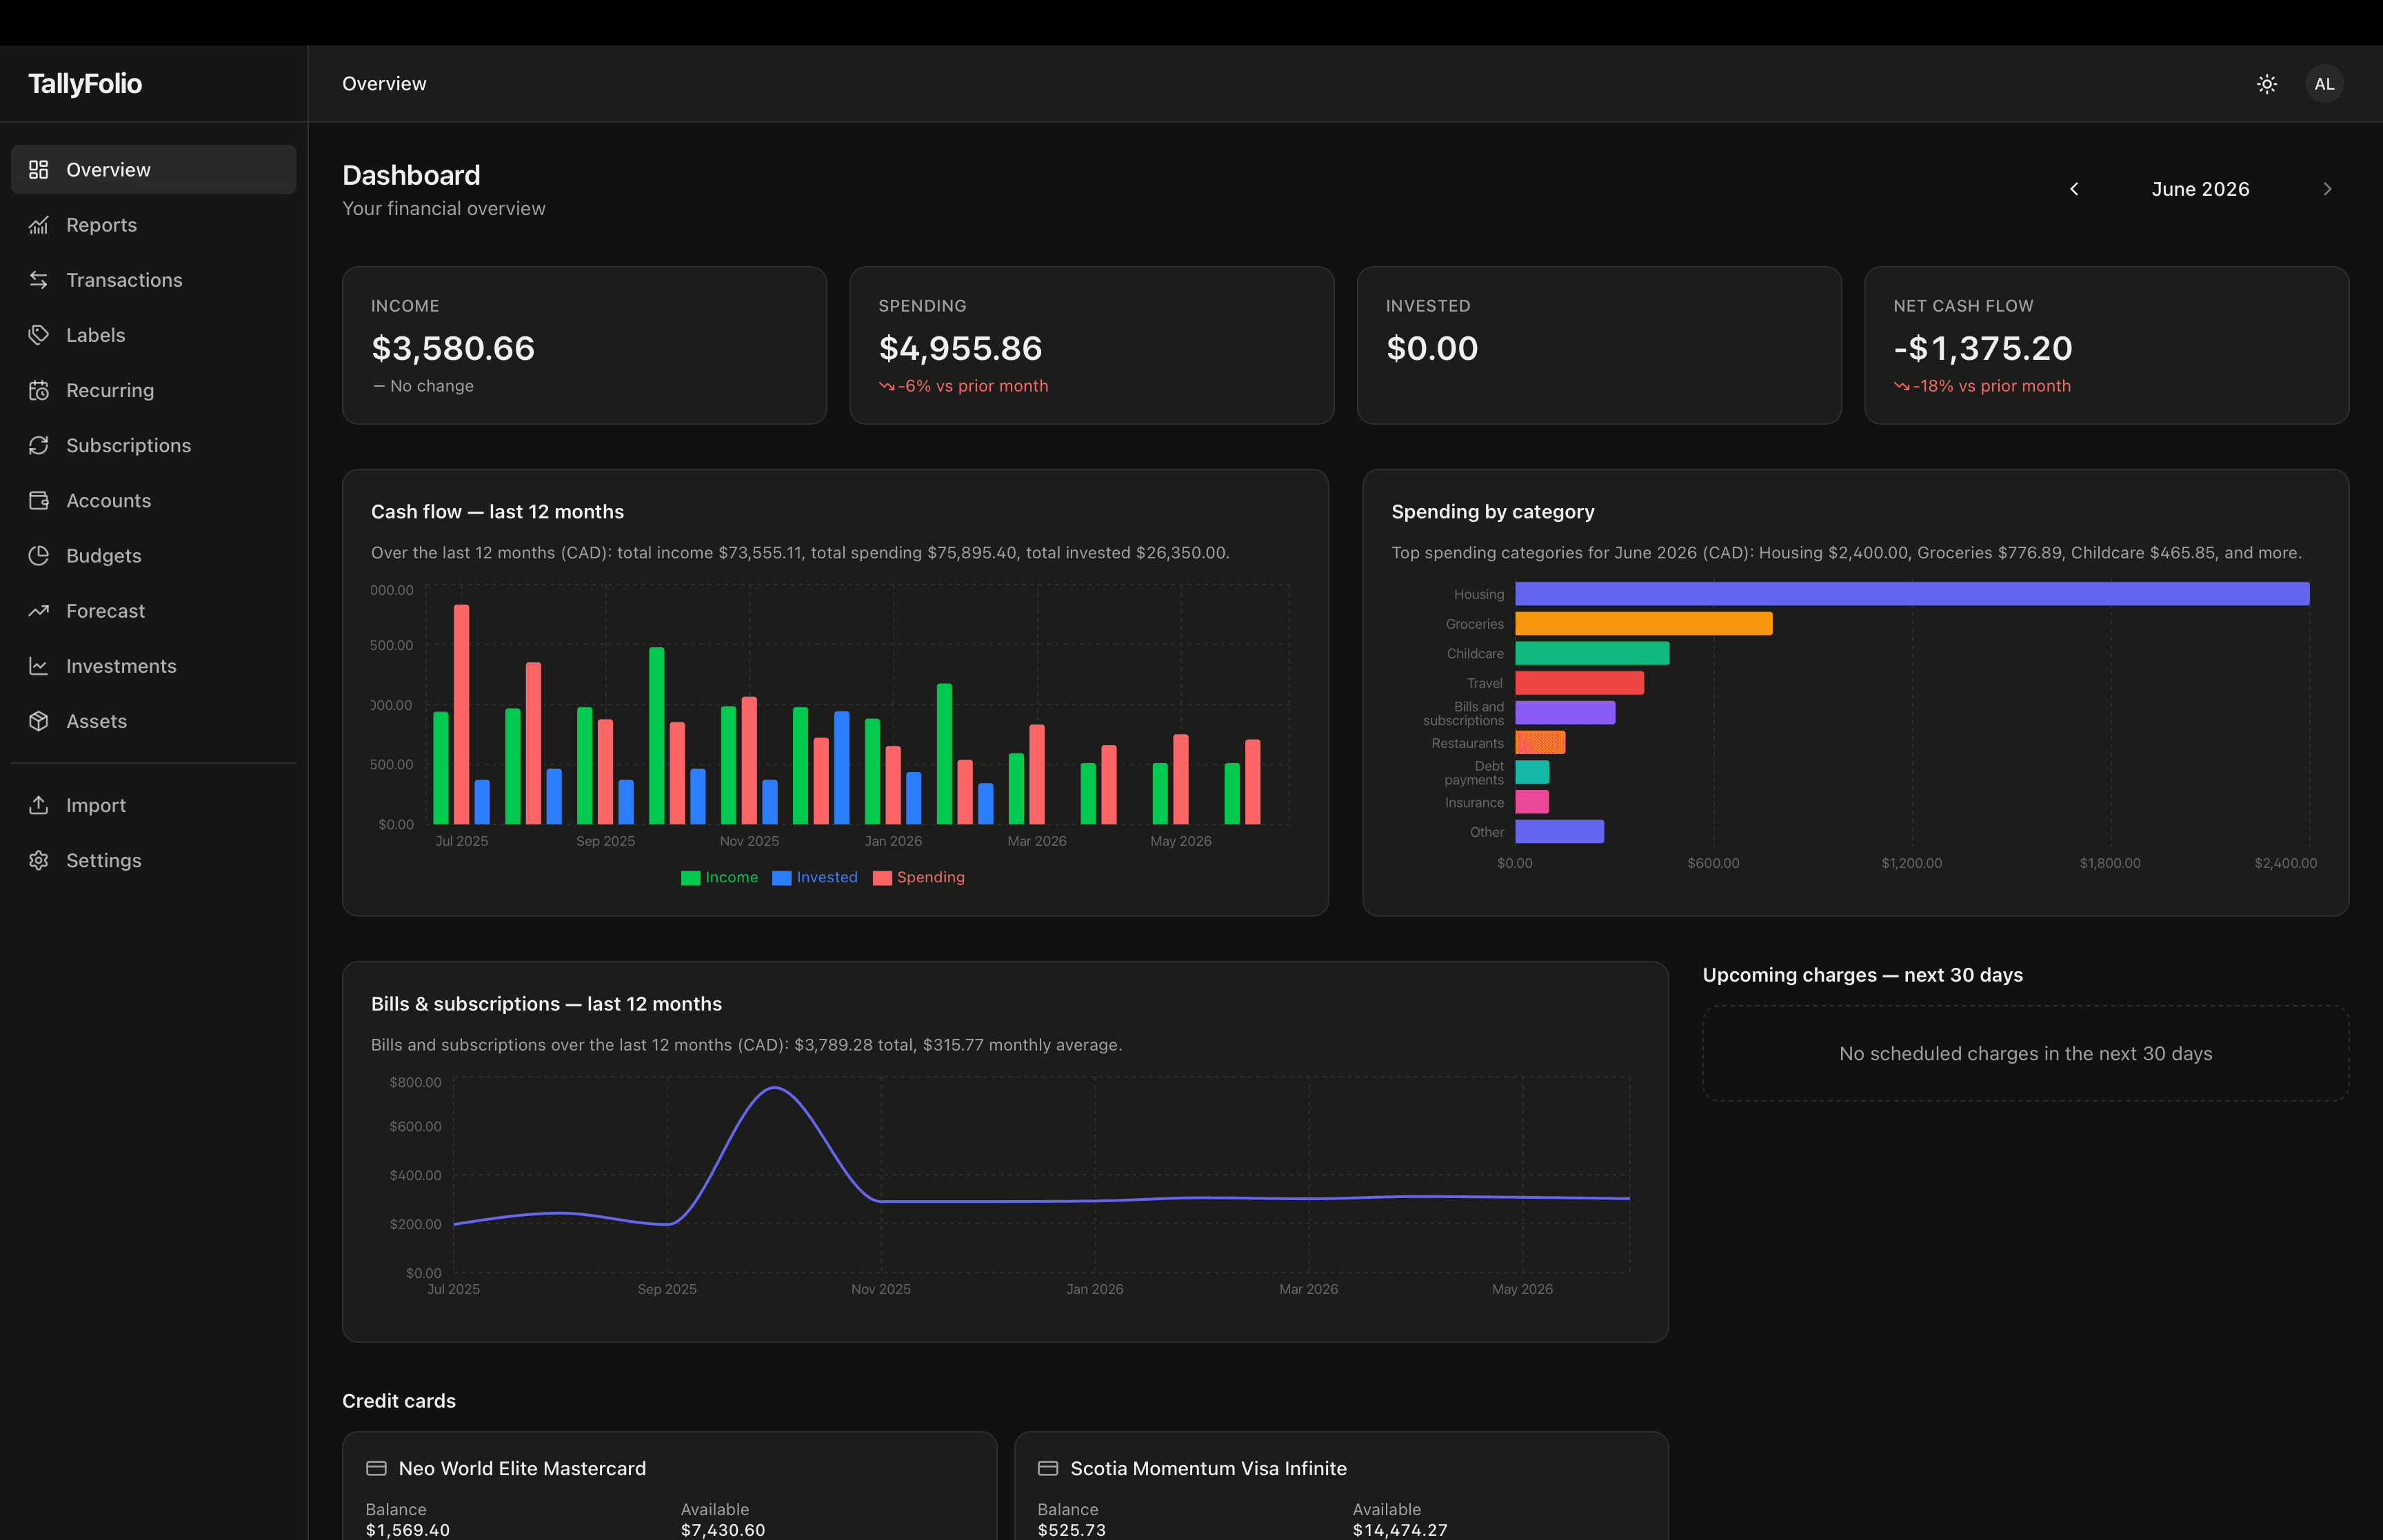This screenshot has height=1540, width=2383.
Task: Open the AL user avatar menu
Action: click(x=2324, y=84)
